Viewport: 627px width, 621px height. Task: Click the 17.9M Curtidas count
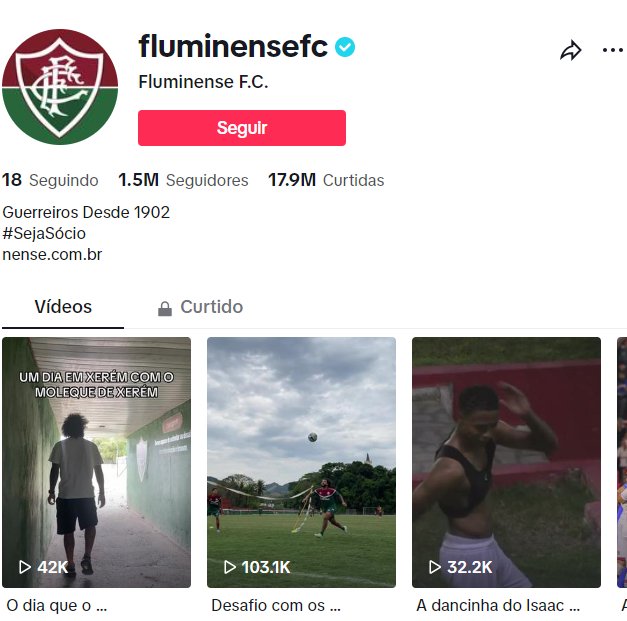pyautogui.click(x=326, y=180)
